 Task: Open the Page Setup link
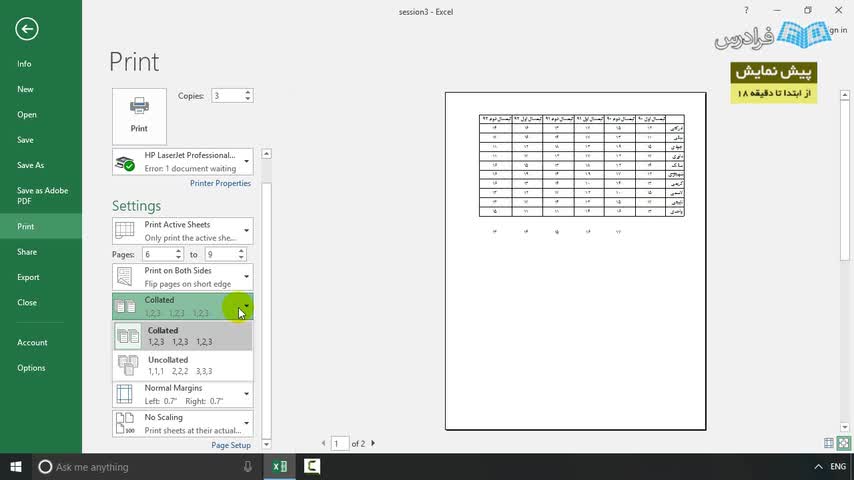[231, 445]
